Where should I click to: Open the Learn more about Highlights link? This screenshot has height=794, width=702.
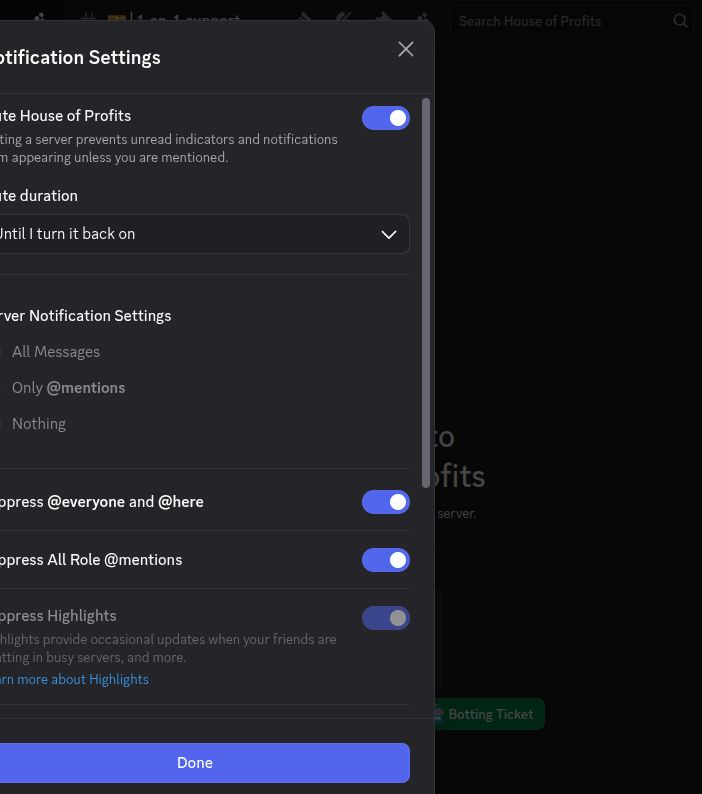(74, 679)
